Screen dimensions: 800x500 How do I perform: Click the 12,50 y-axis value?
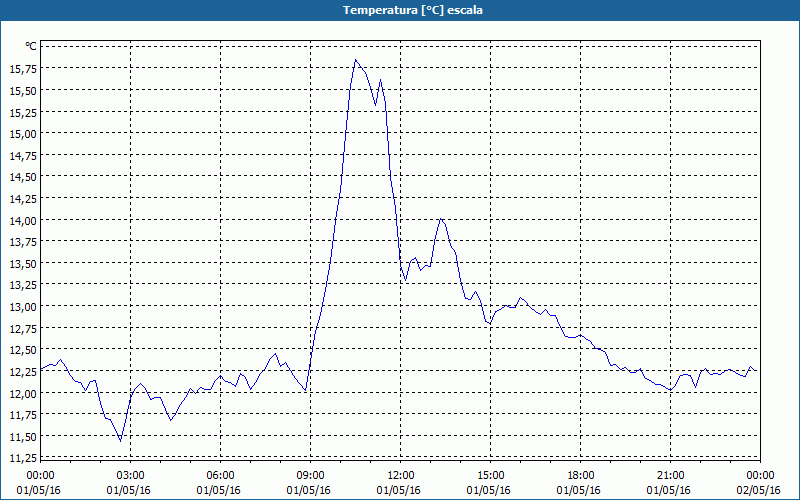click(22, 349)
